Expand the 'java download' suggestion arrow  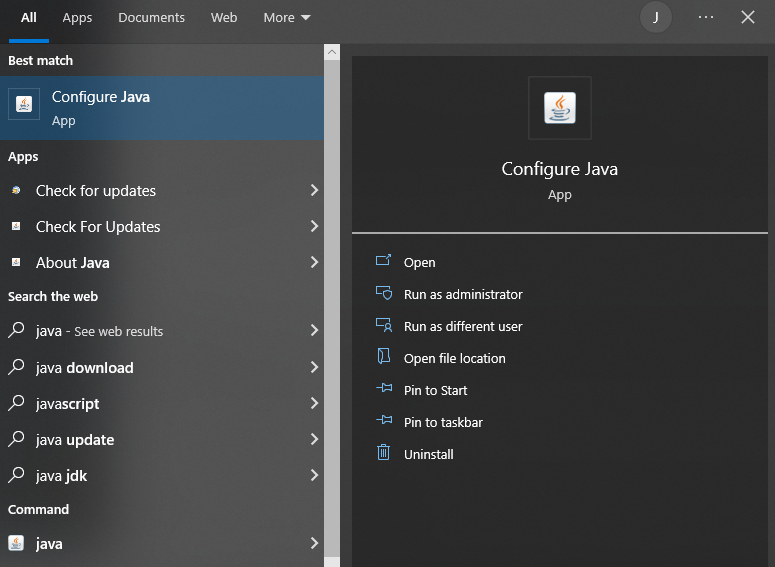click(314, 367)
